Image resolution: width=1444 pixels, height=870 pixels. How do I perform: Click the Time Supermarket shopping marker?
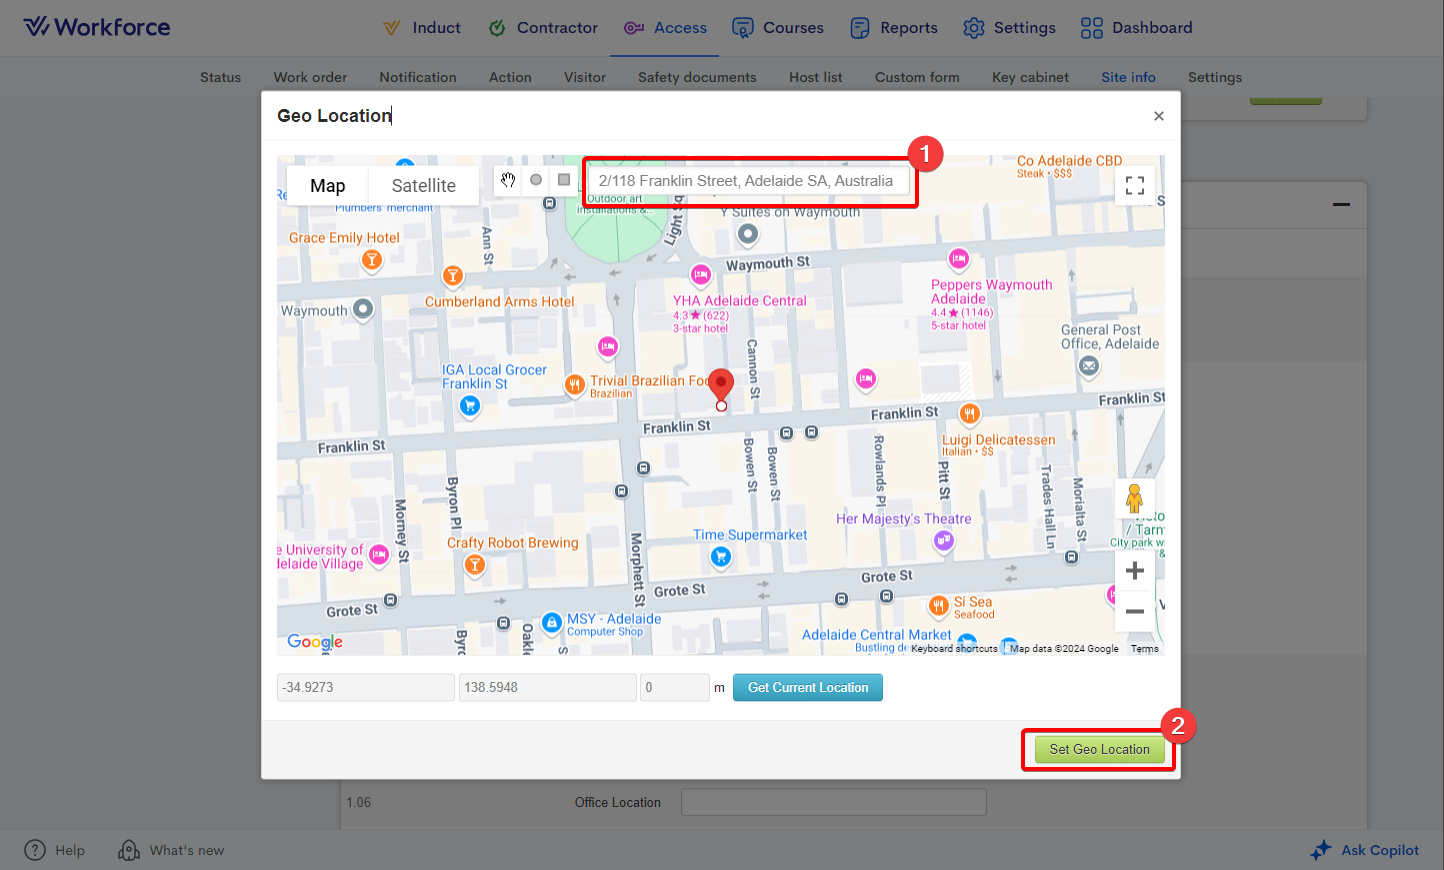720,557
